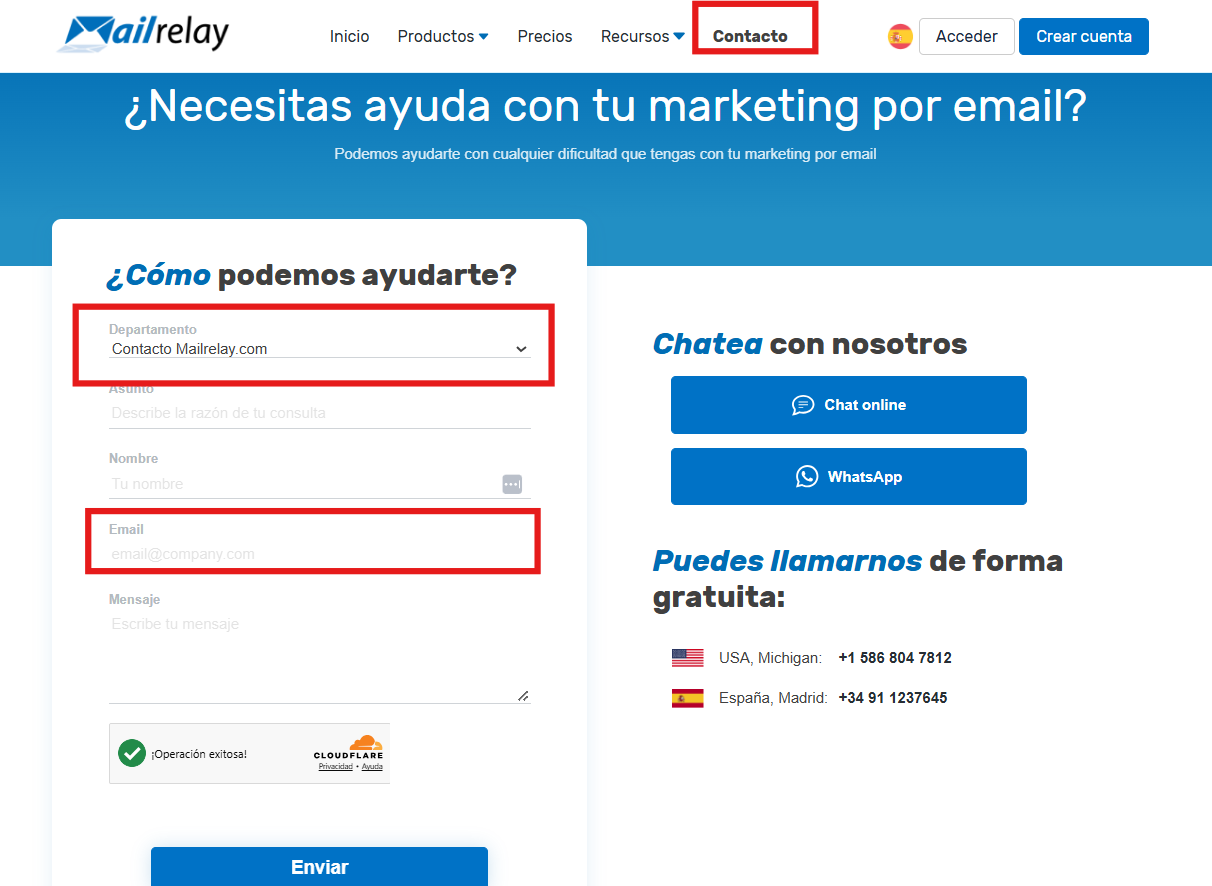Image resolution: width=1212 pixels, height=886 pixels.
Task: Open the Departamento dropdown
Action: [x=320, y=349]
